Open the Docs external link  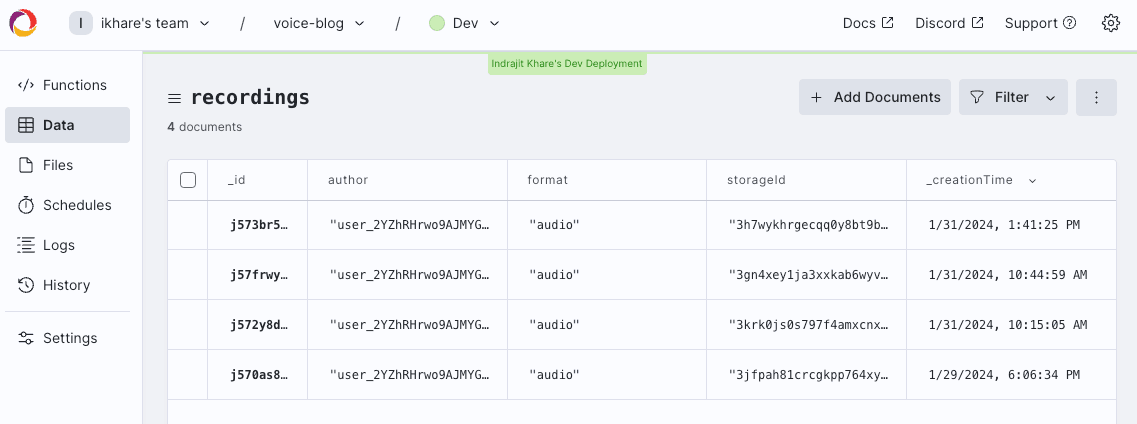[868, 23]
